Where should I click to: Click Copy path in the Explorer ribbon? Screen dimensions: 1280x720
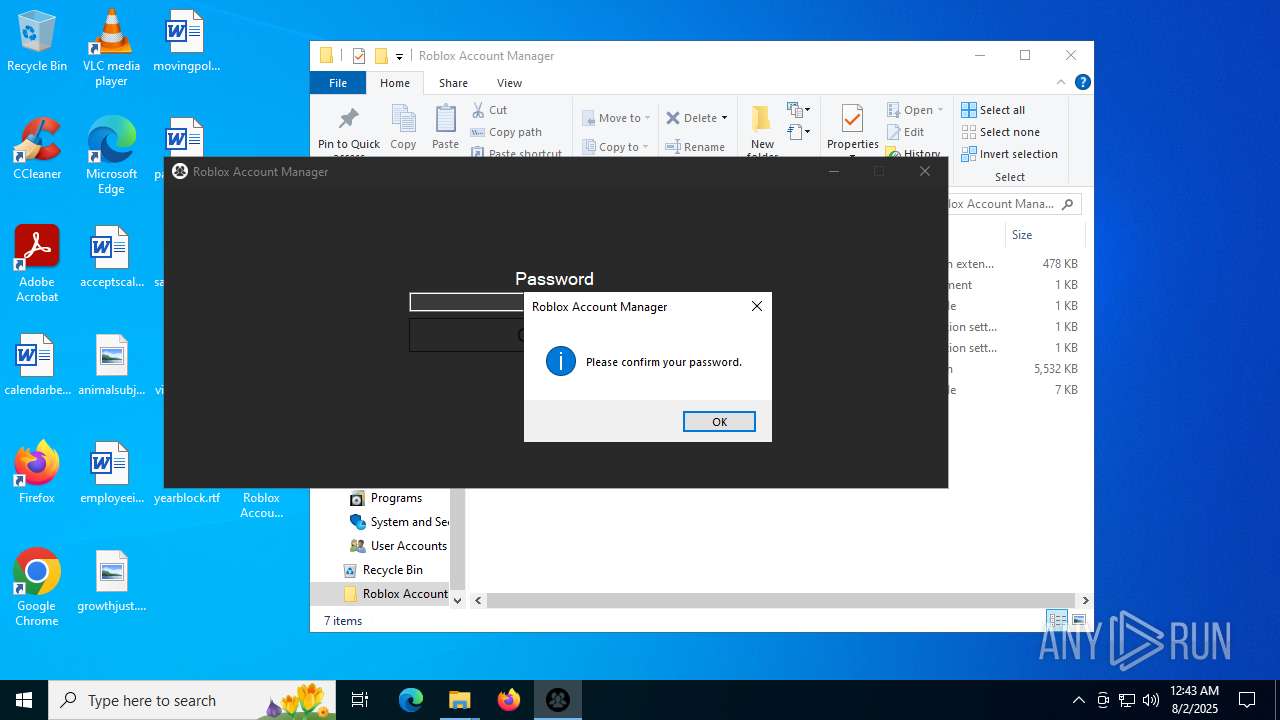pos(506,132)
